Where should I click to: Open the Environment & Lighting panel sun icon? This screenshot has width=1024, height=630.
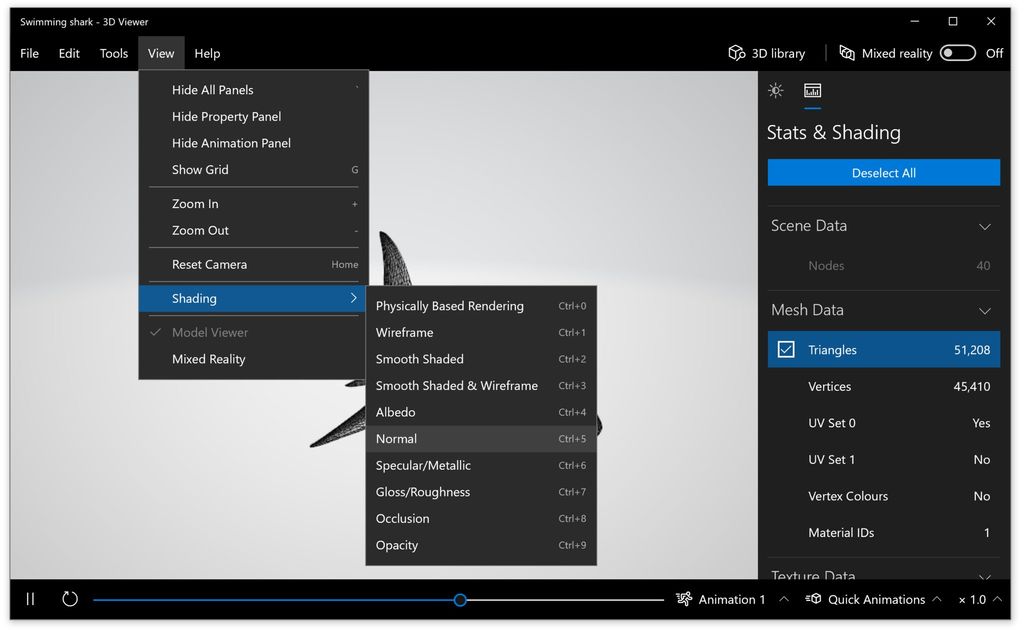click(775, 90)
